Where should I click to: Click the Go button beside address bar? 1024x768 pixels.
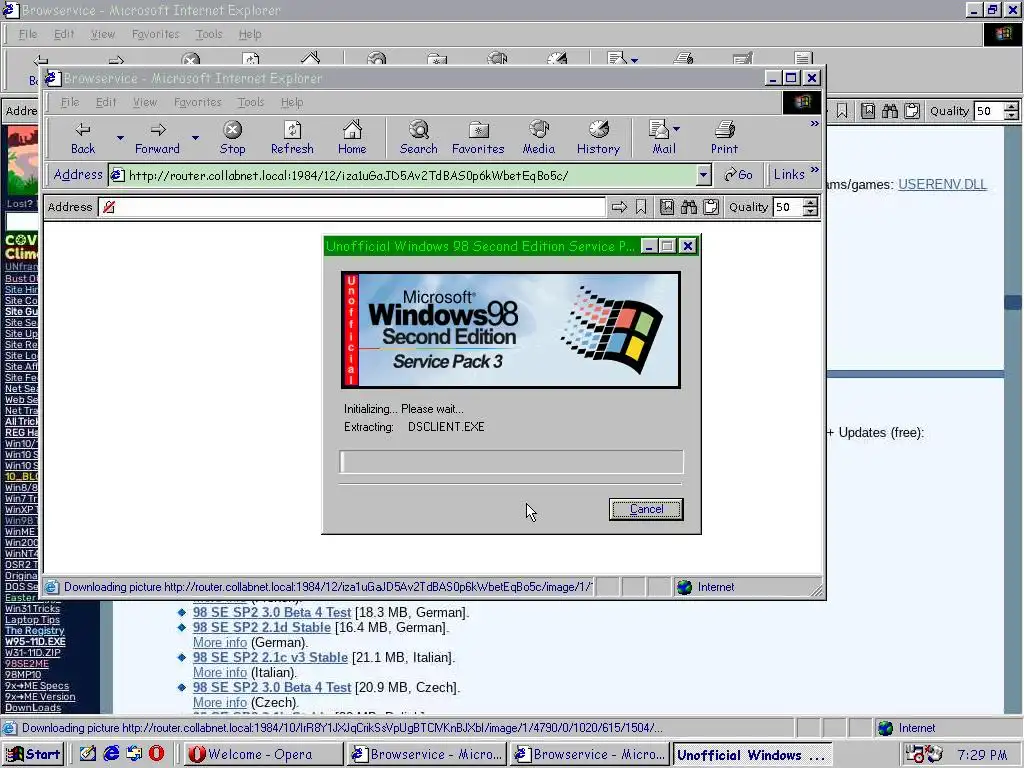(x=739, y=174)
